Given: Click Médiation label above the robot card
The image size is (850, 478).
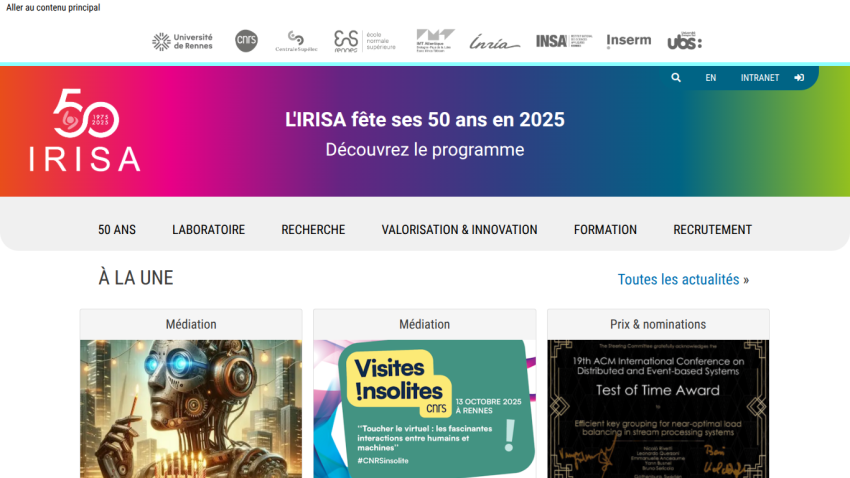Looking at the screenshot, I should (191, 324).
